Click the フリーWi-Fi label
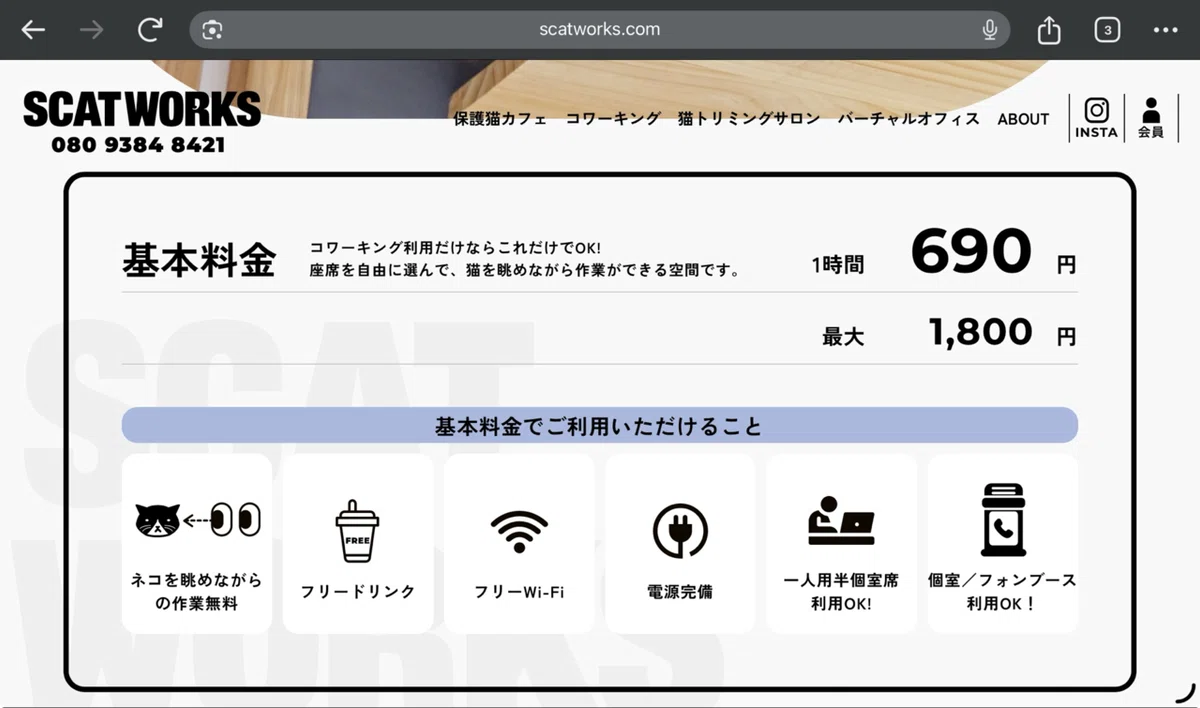 (519, 592)
